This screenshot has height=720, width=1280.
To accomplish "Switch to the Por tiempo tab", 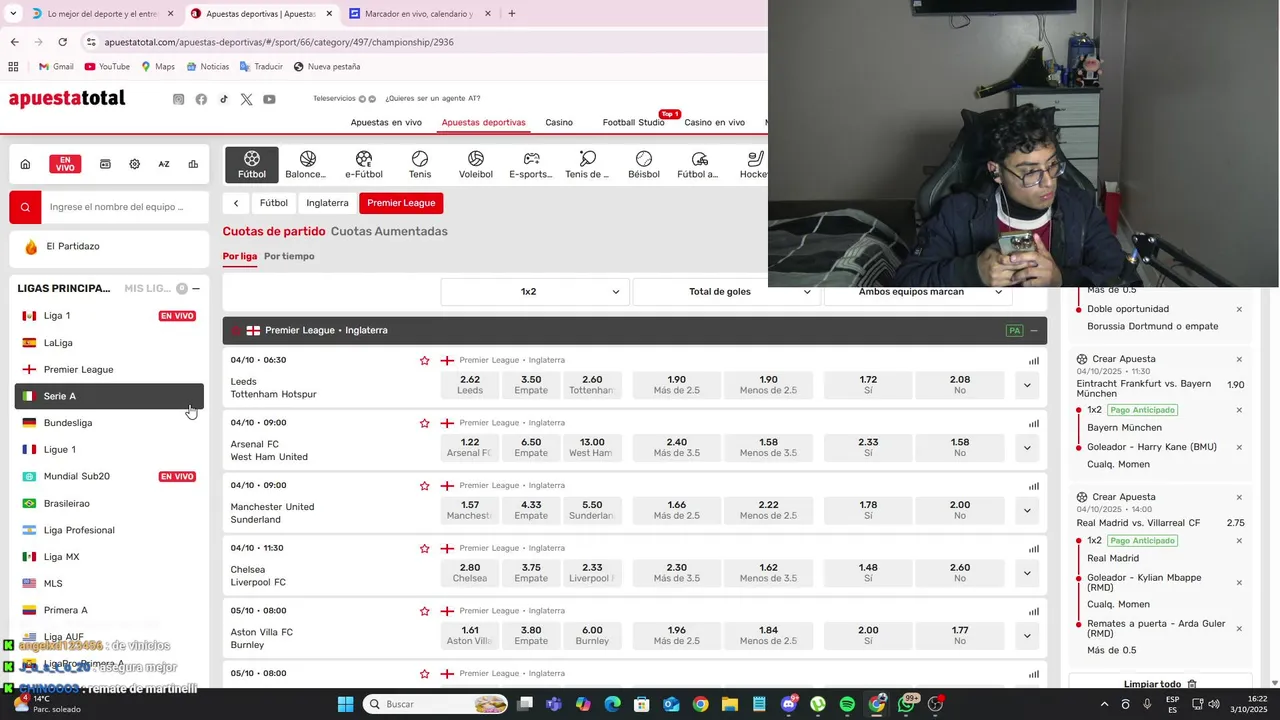I will point(289,256).
